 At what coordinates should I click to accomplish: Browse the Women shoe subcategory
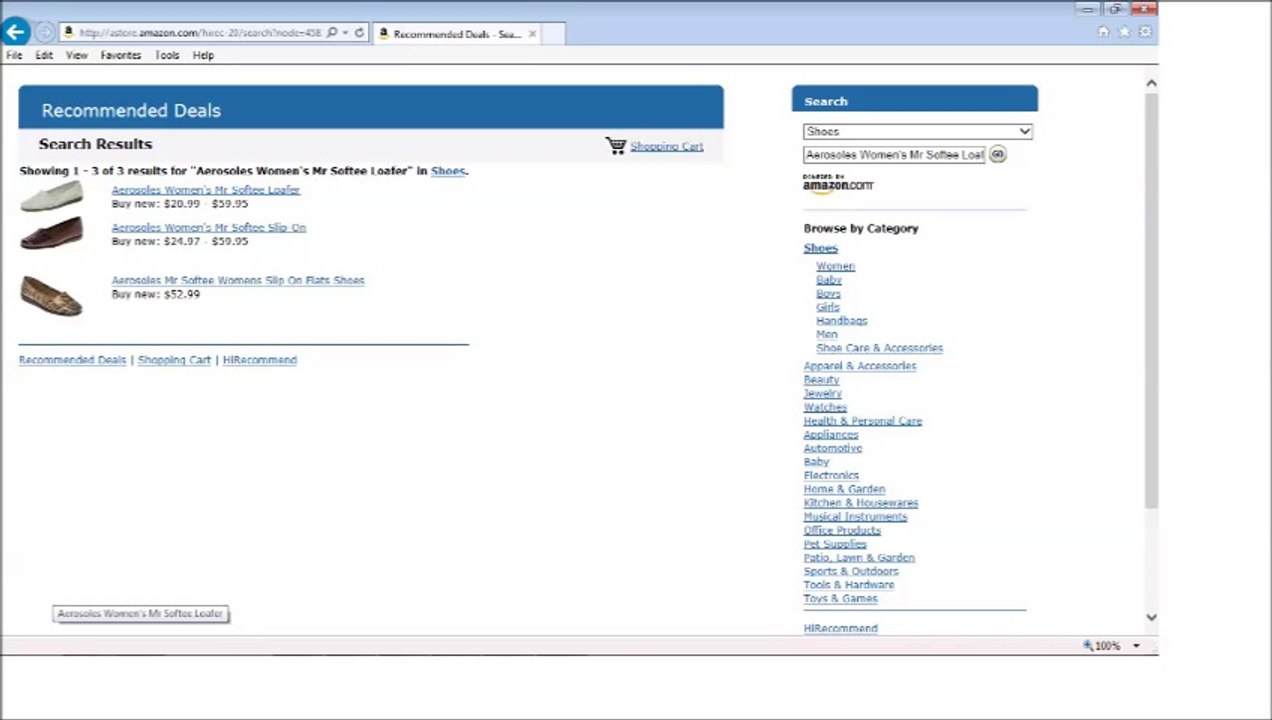(835, 267)
